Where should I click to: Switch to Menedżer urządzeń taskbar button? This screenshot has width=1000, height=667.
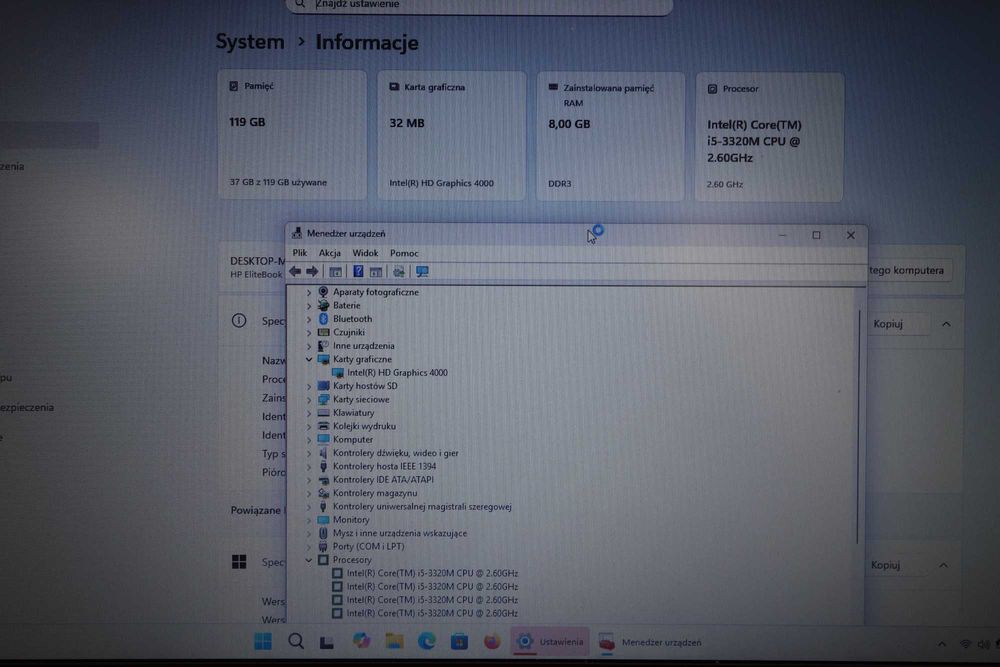651,642
